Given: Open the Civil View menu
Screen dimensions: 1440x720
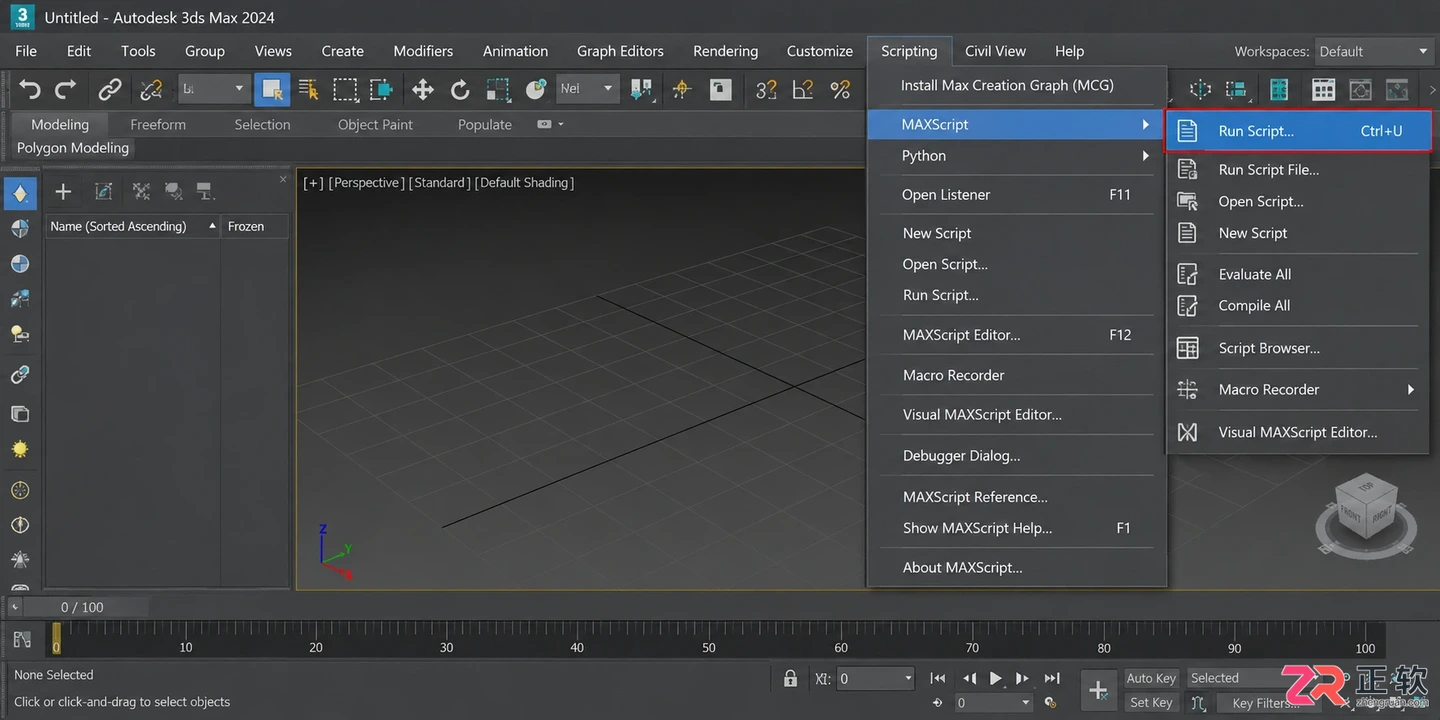Looking at the screenshot, I should pos(995,51).
